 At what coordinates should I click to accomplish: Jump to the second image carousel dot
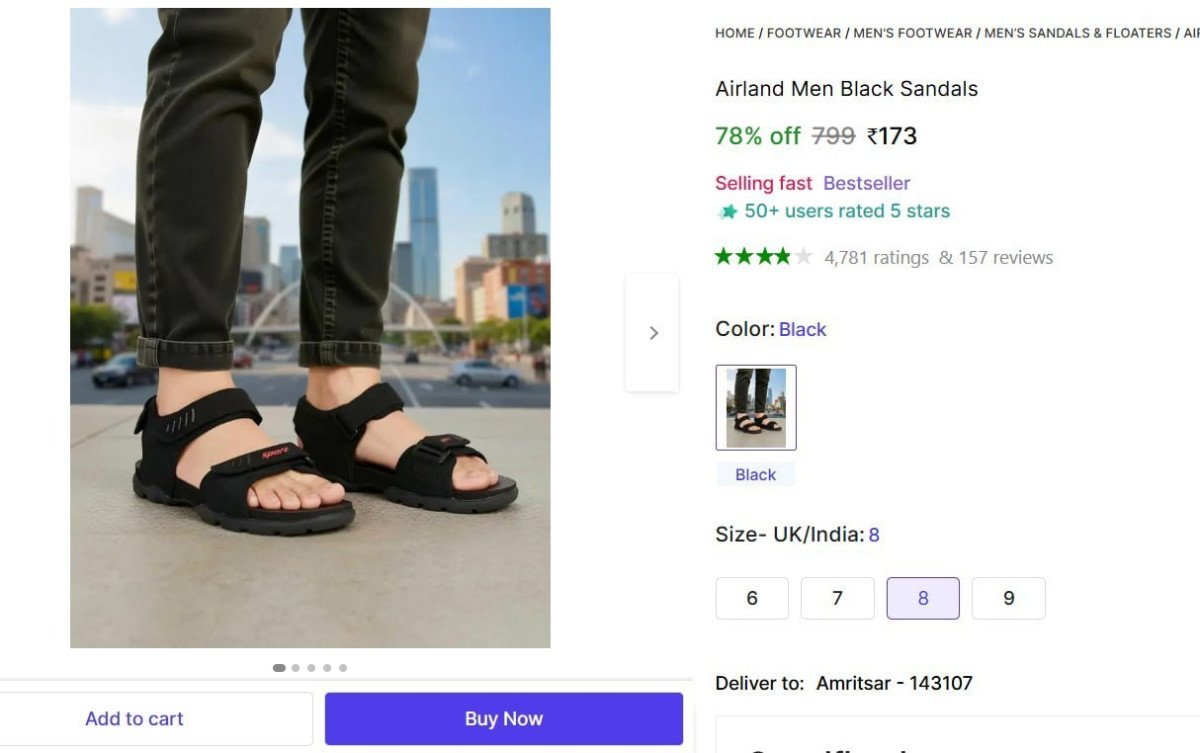click(295, 668)
